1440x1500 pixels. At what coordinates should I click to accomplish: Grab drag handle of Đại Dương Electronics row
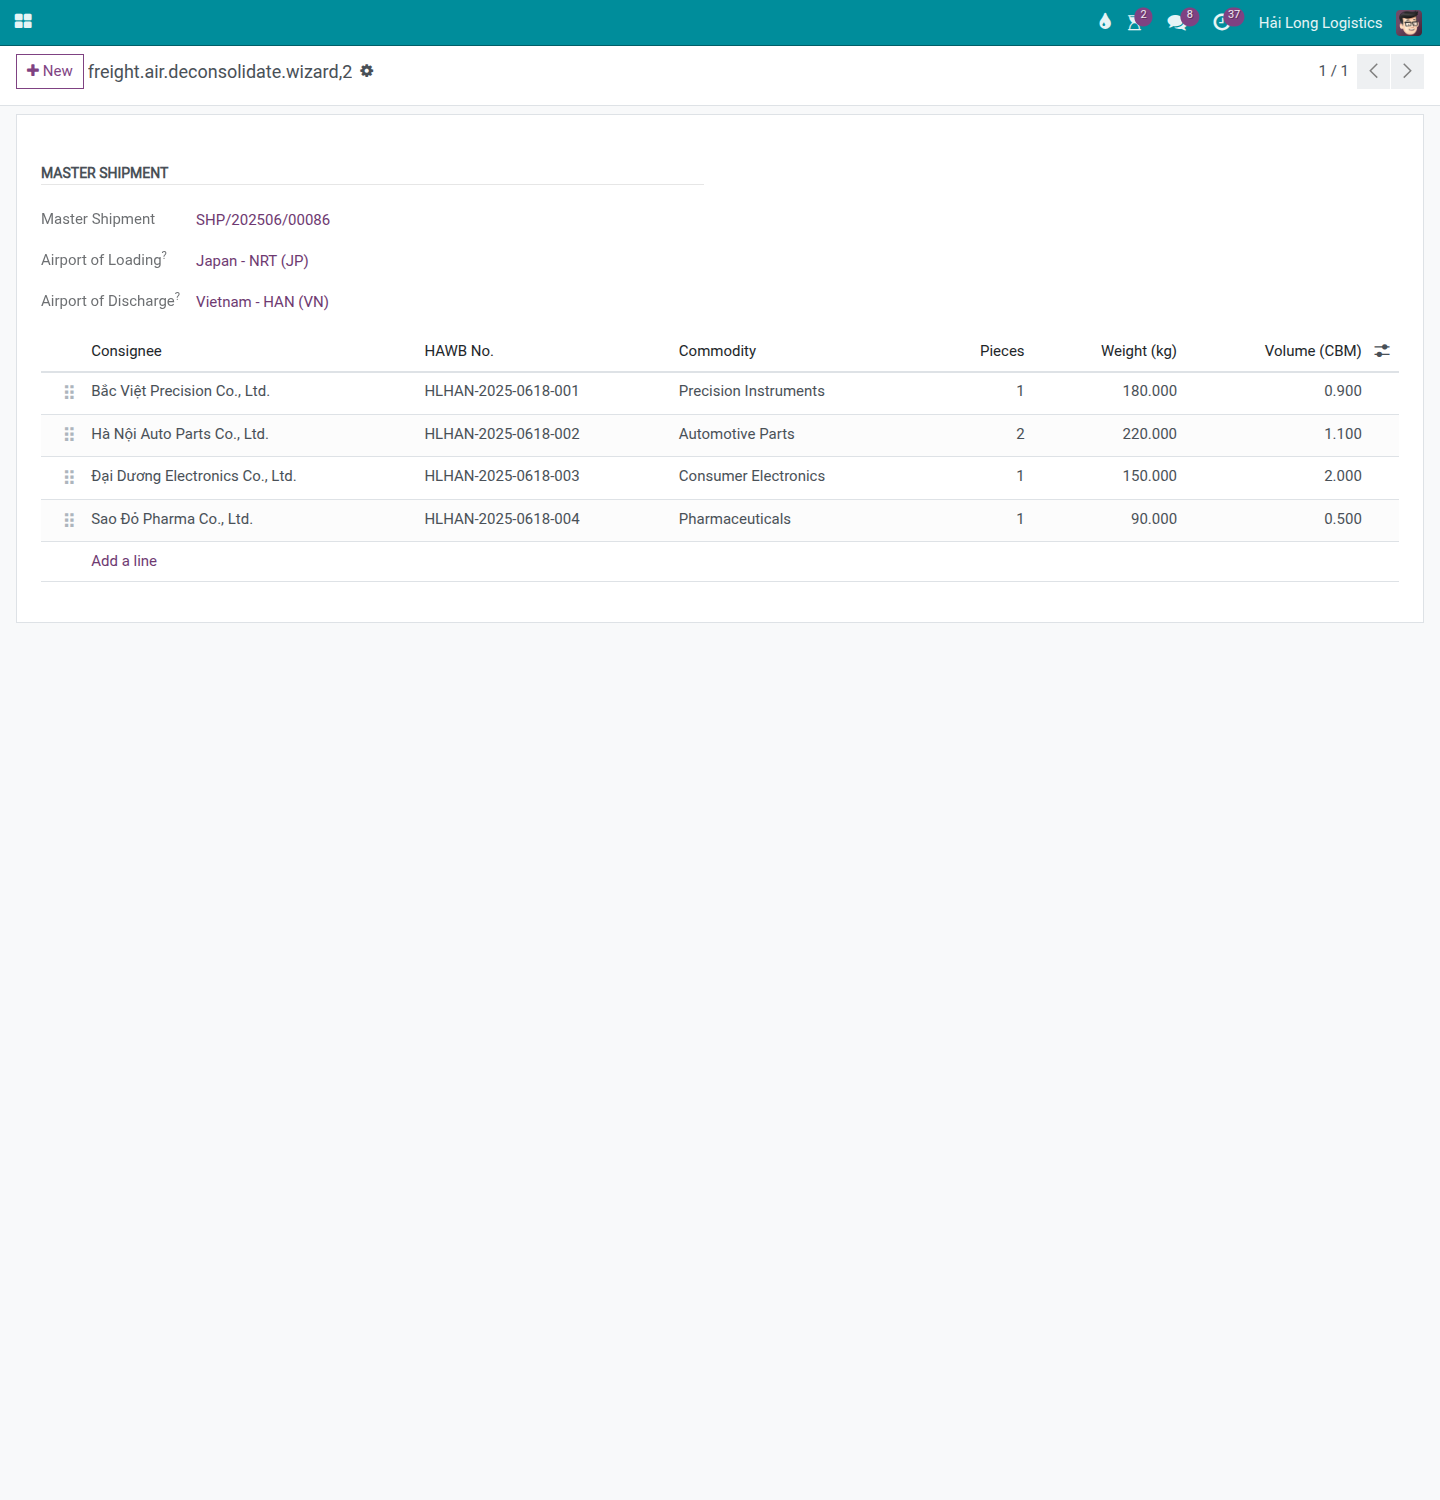pyautogui.click(x=69, y=477)
